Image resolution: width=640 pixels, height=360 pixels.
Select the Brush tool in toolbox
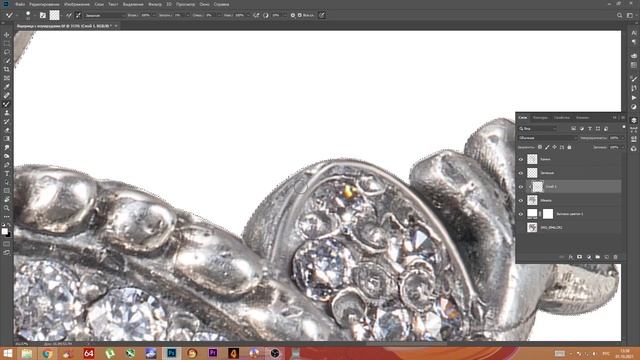tap(7, 104)
